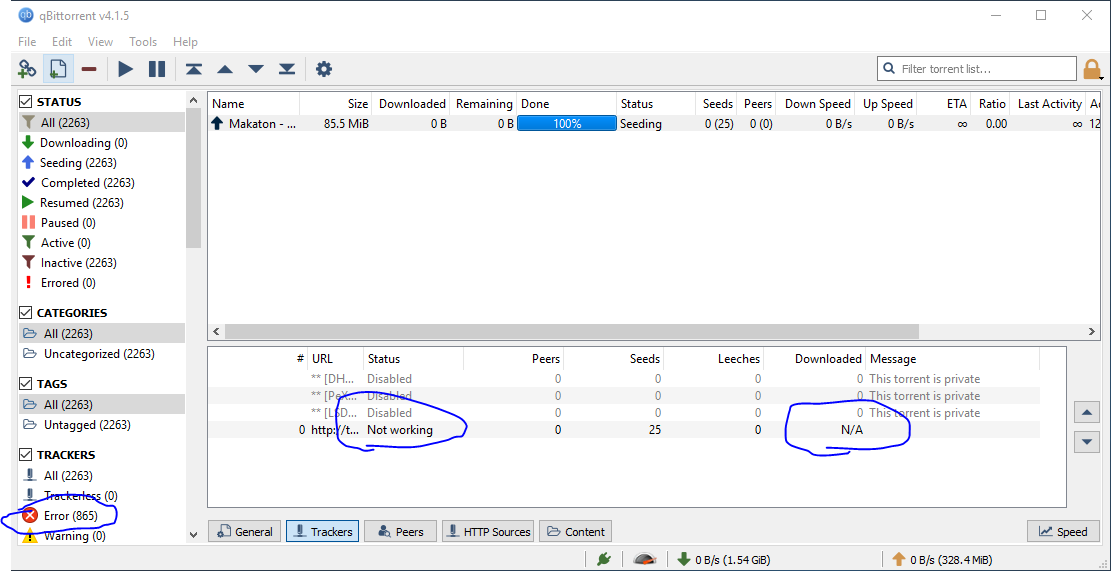This screenshot has height=571, width=1111.
Task: Sort torrents by the Name column header
Action: pyautogui.click(x=254, y=103)
